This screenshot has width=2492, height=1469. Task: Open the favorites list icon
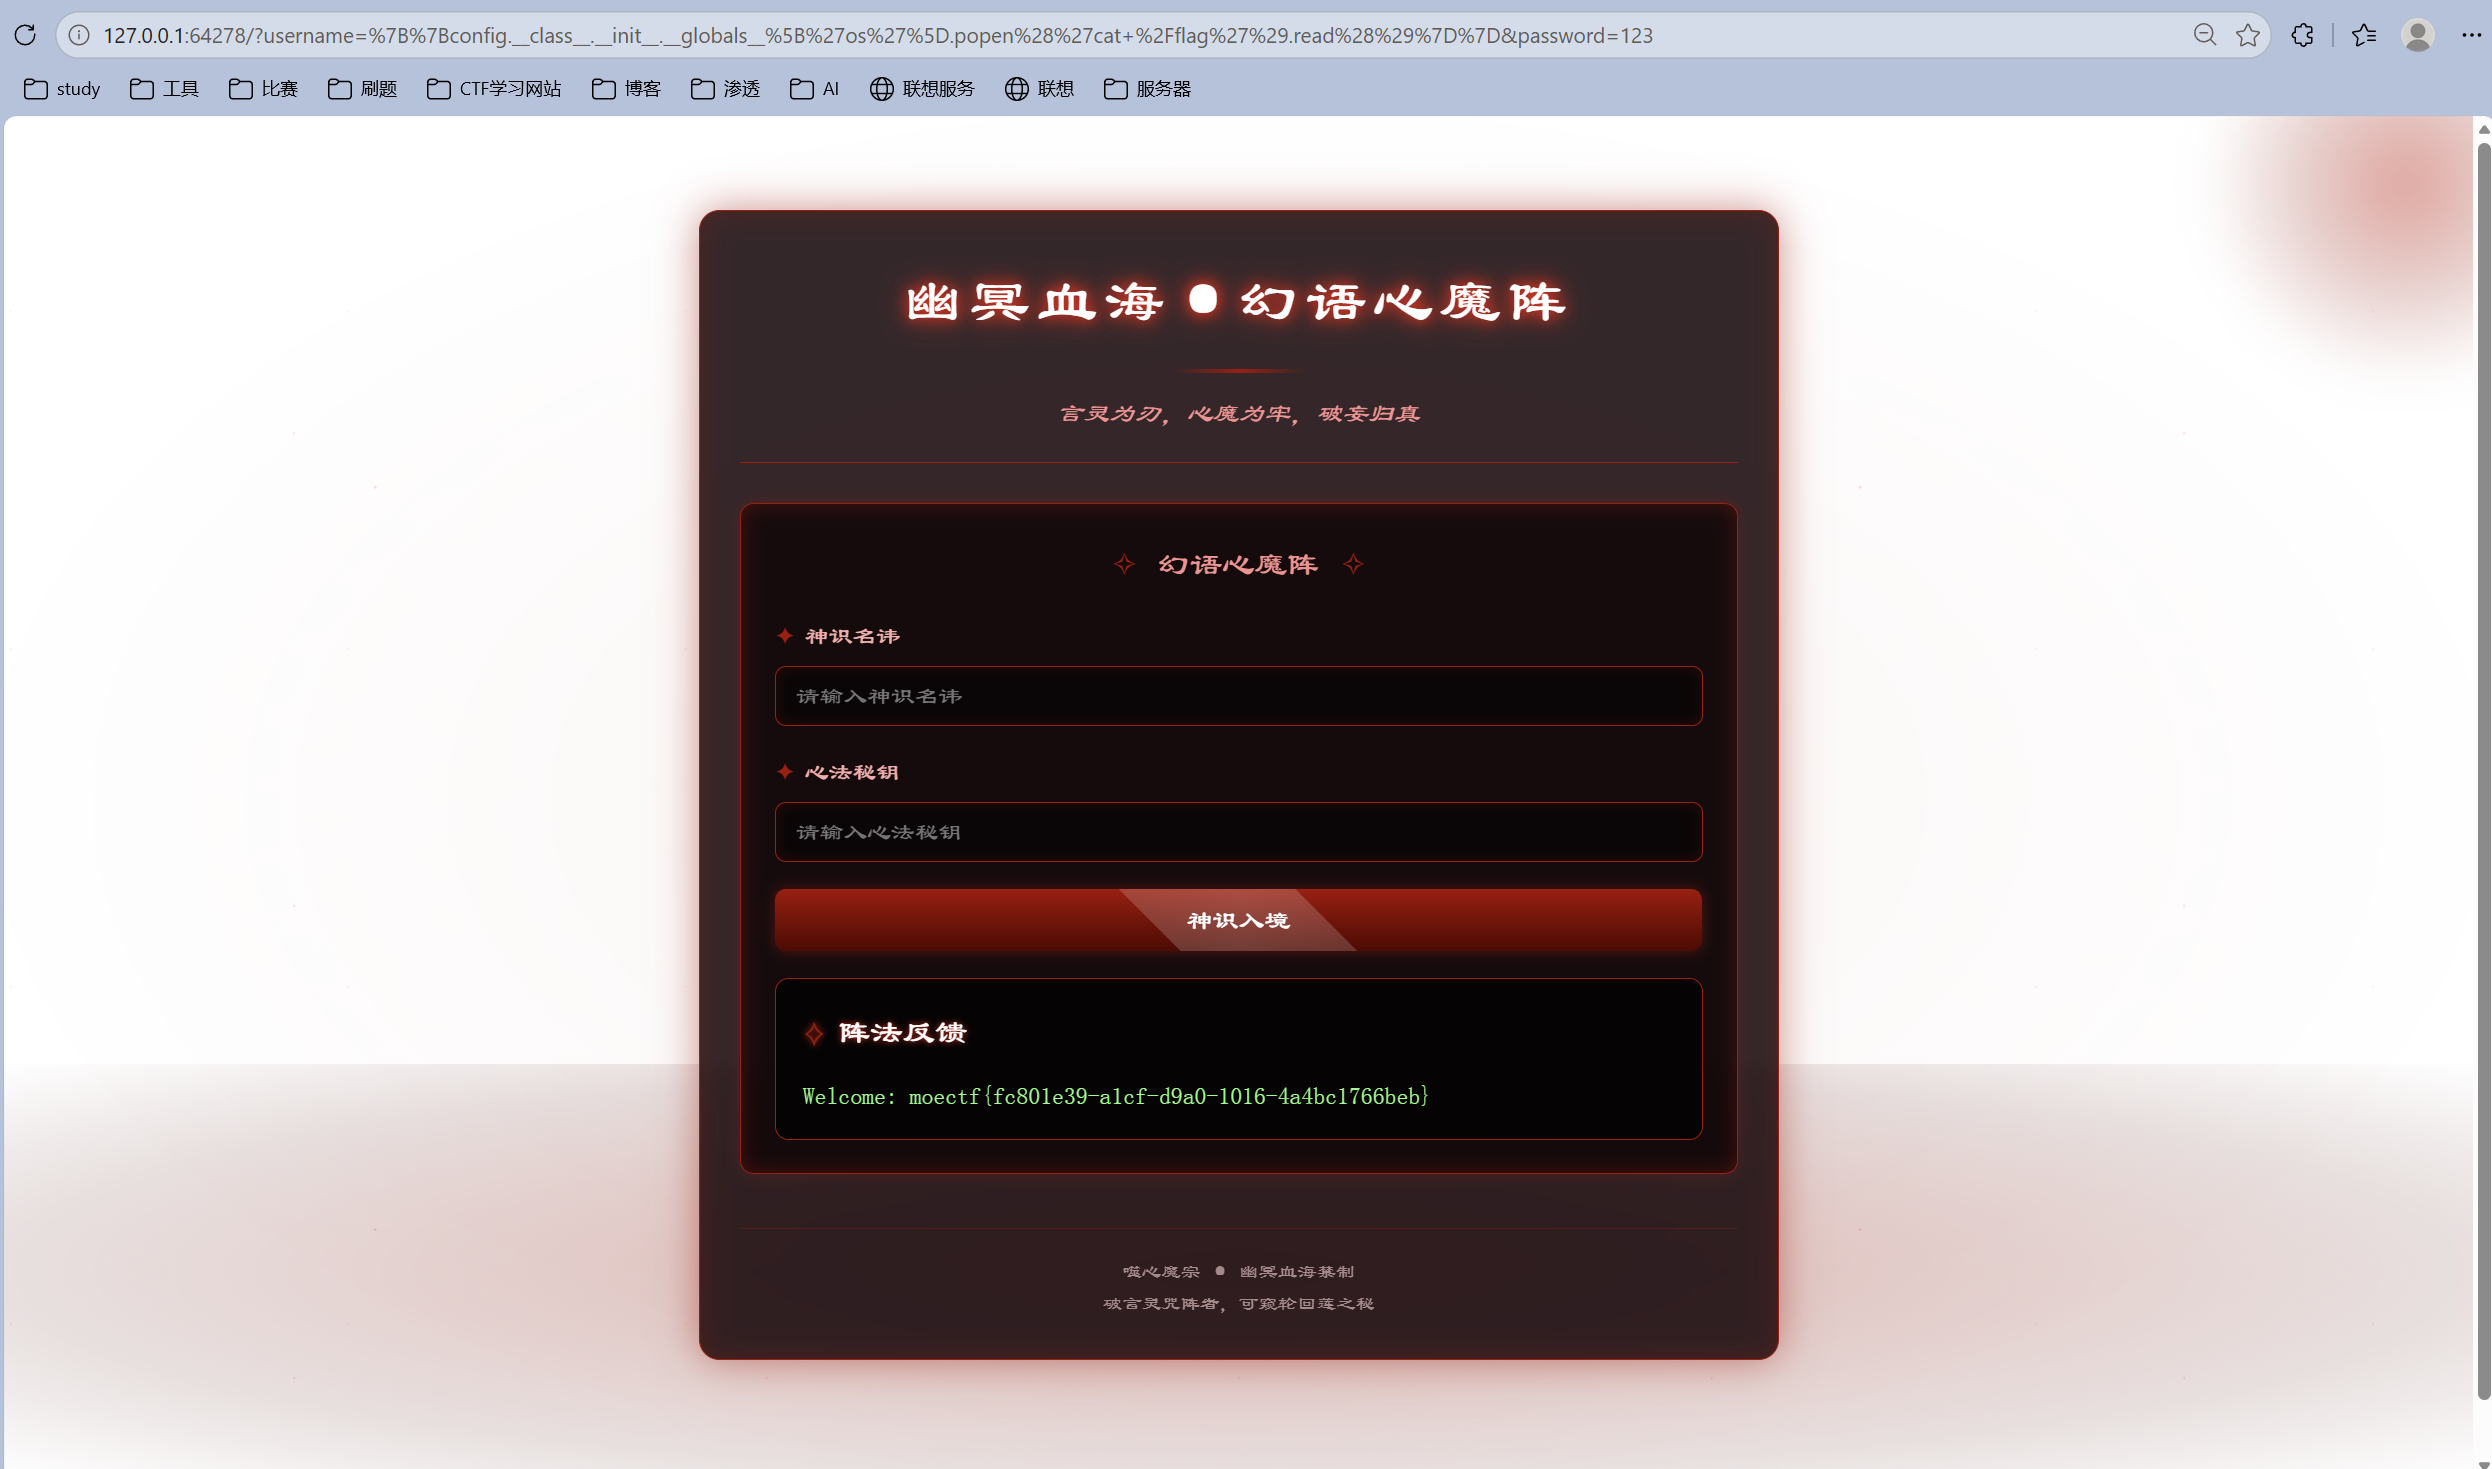2364,35
